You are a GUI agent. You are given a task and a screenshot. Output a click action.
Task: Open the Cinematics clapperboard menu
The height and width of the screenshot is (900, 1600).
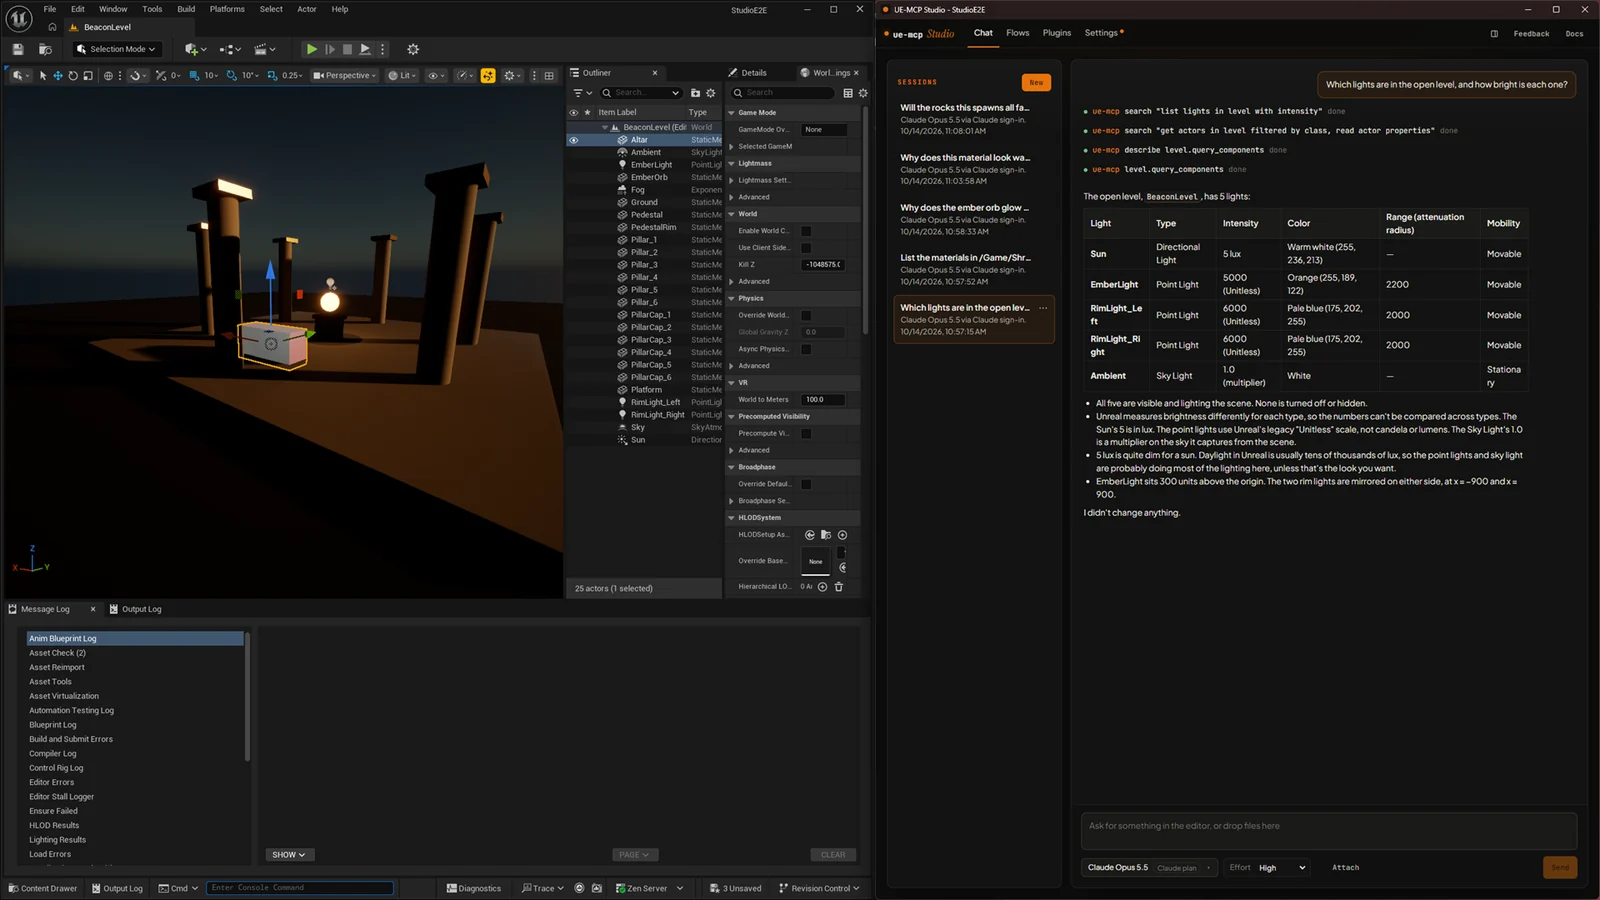[x=264, y=49]
